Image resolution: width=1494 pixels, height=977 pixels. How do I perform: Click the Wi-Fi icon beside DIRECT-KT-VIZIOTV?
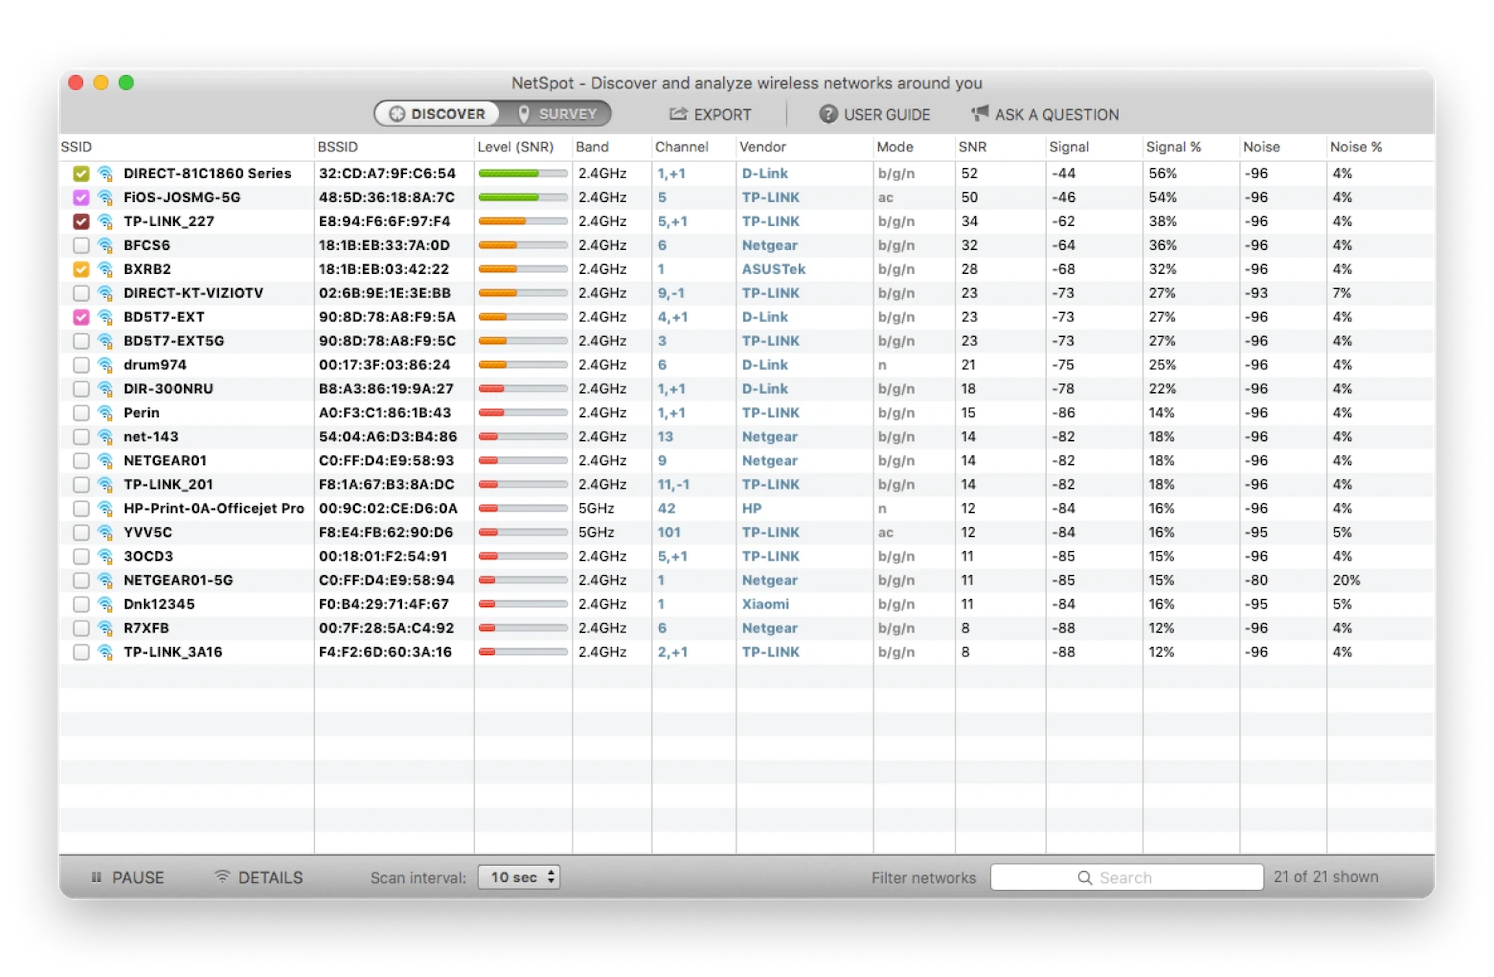[x=105, y=294]
